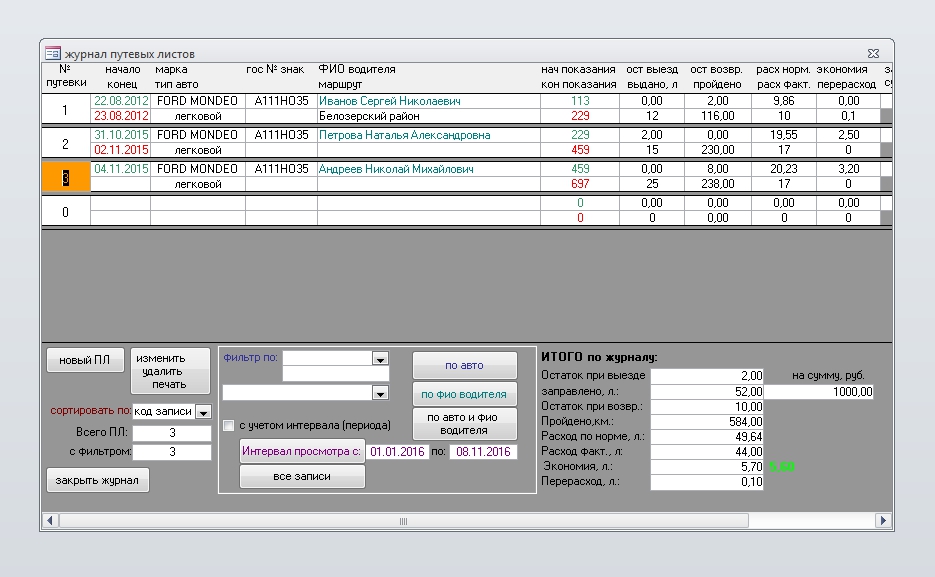
Task: Apply 'по авто и фио водителя' filter
Action: pos(464,424)
